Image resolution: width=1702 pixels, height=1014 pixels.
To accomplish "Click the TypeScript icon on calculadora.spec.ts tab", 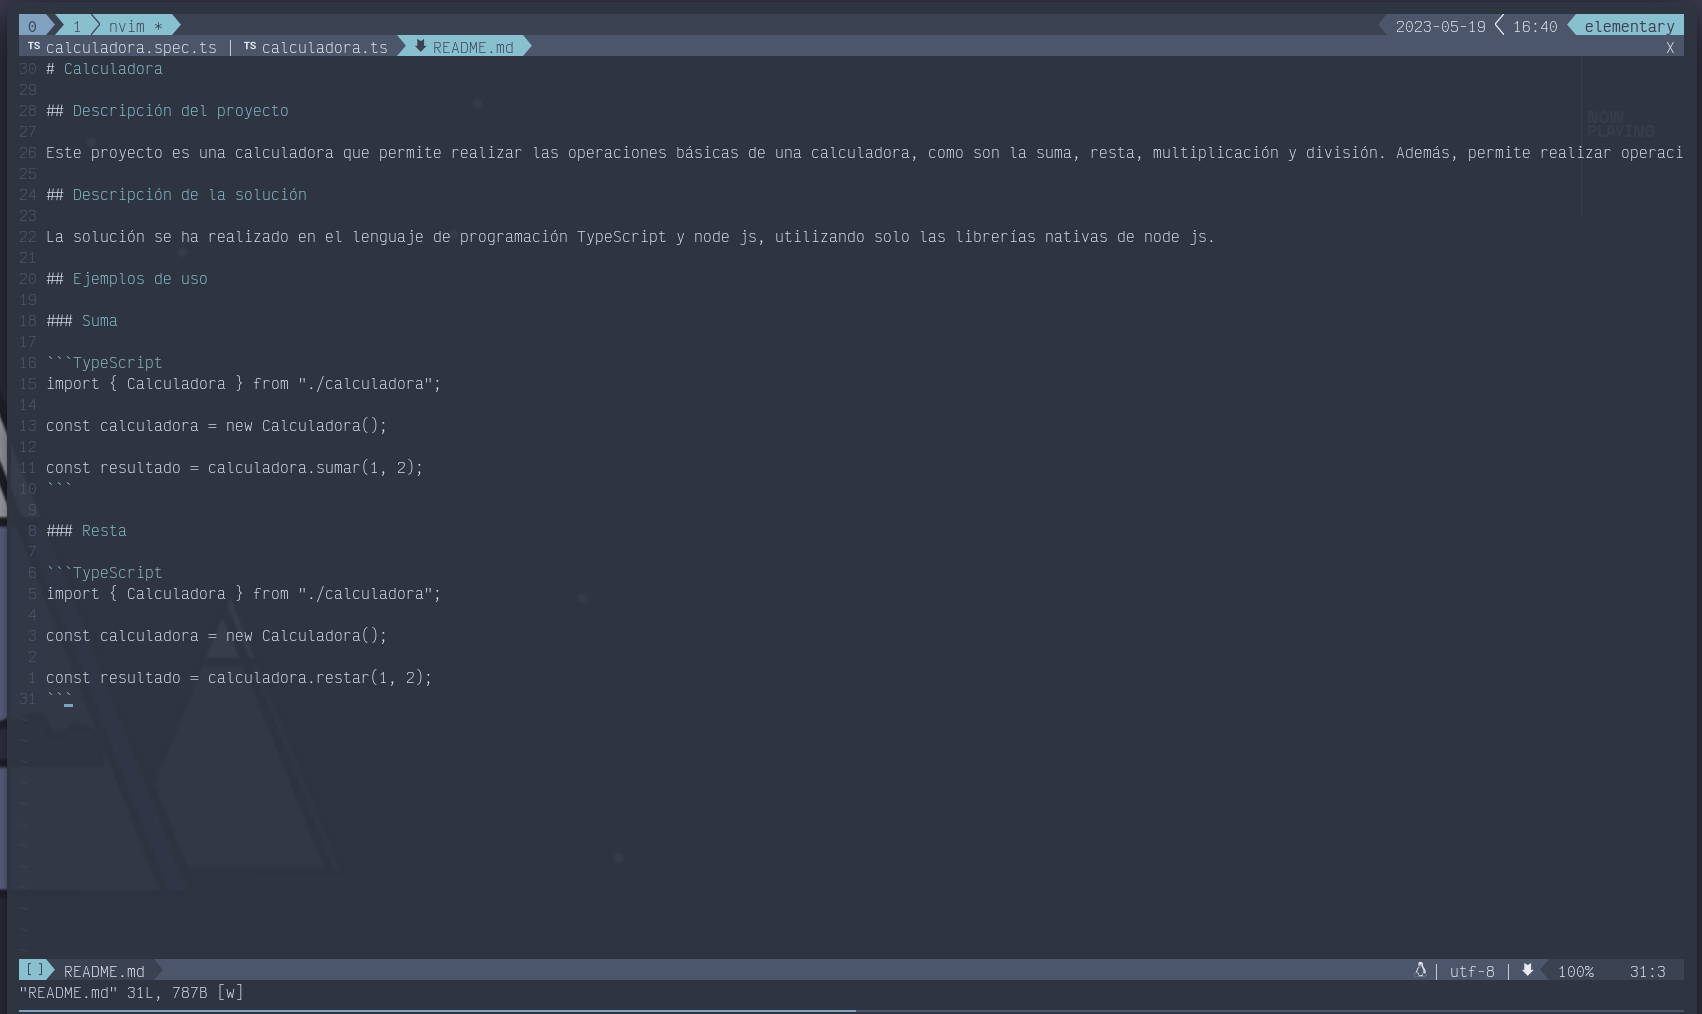I will (34, 46).
